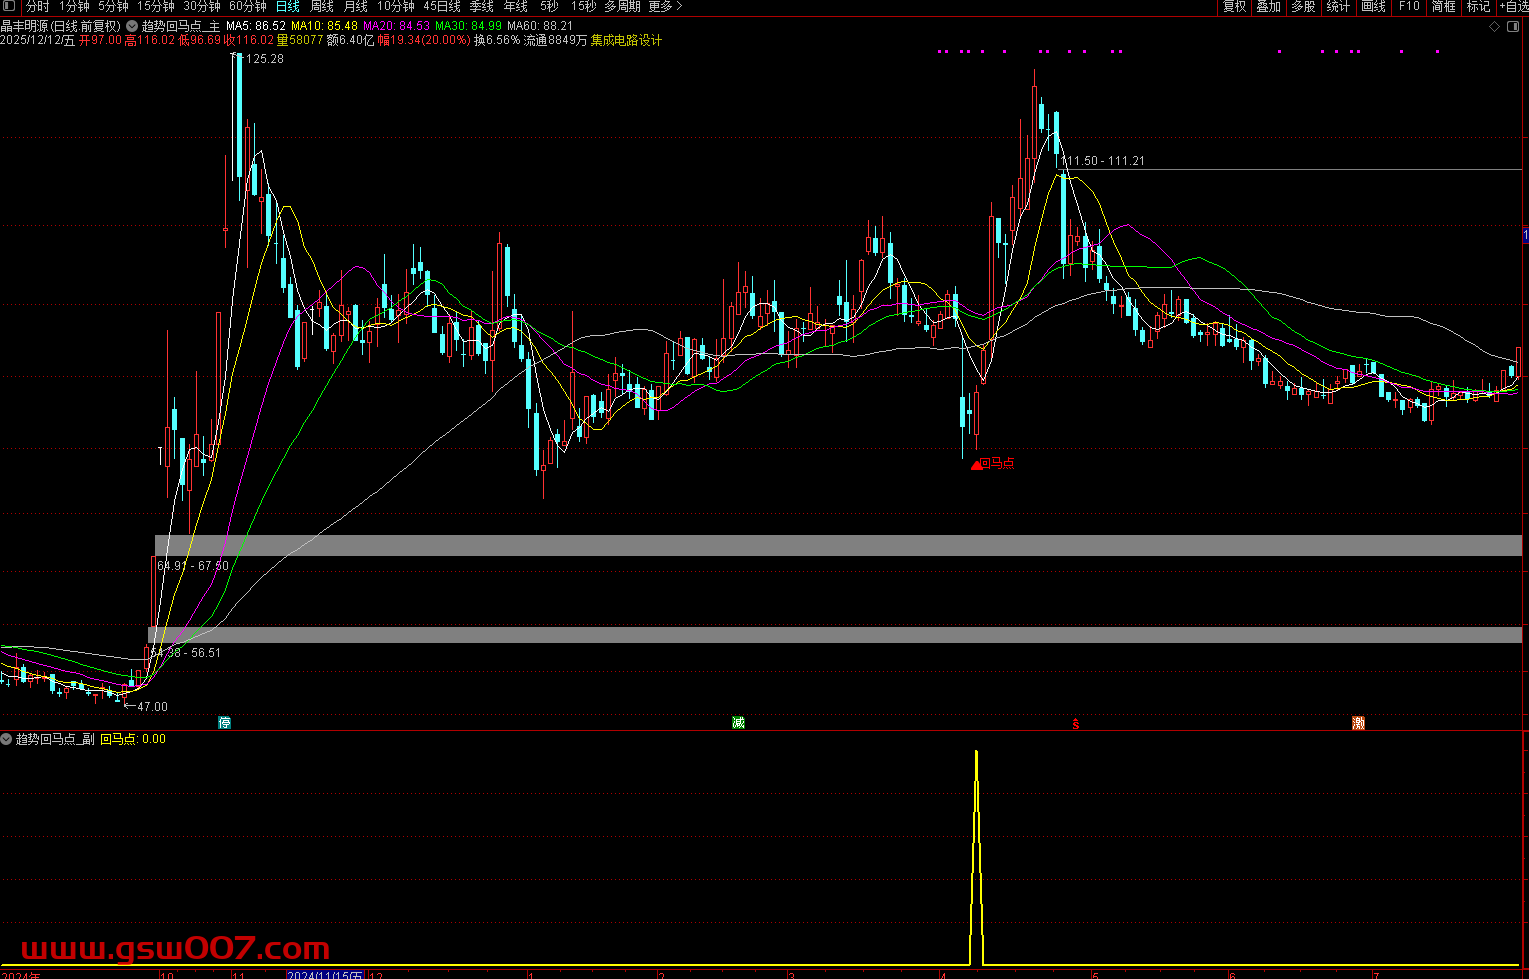
Task: Switch to the 60分钟 period tab
Action: (247, 7)
